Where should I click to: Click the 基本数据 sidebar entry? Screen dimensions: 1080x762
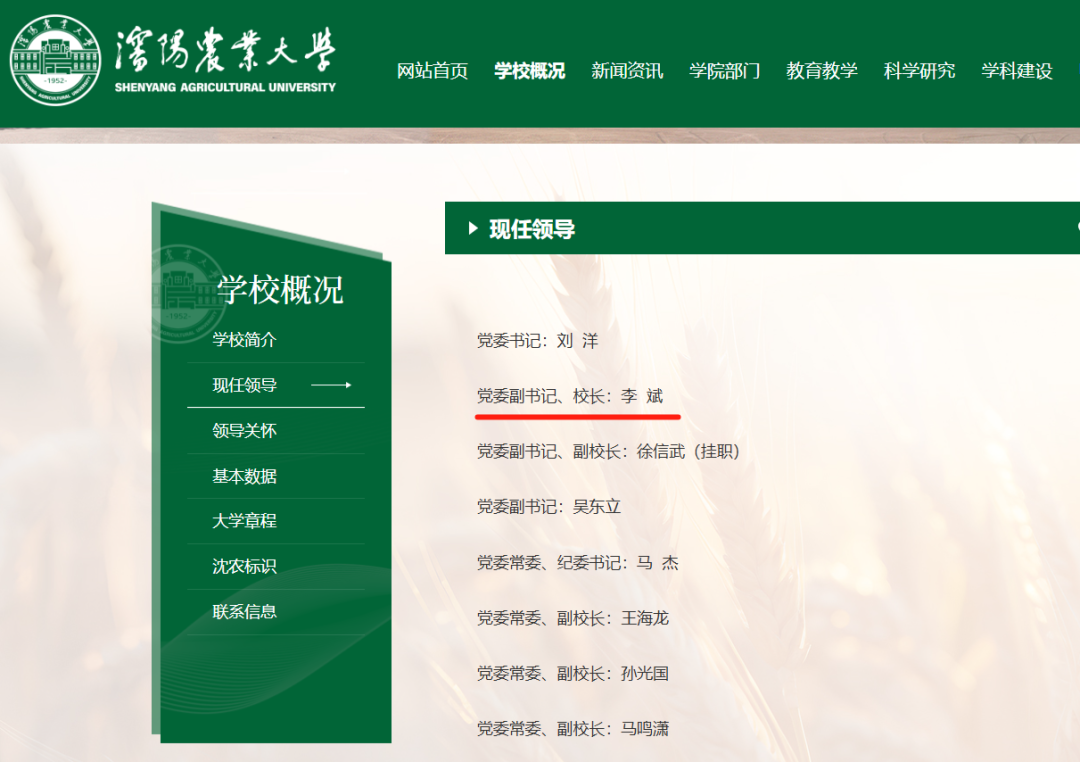pyautogui.click(x=247, y=476)
